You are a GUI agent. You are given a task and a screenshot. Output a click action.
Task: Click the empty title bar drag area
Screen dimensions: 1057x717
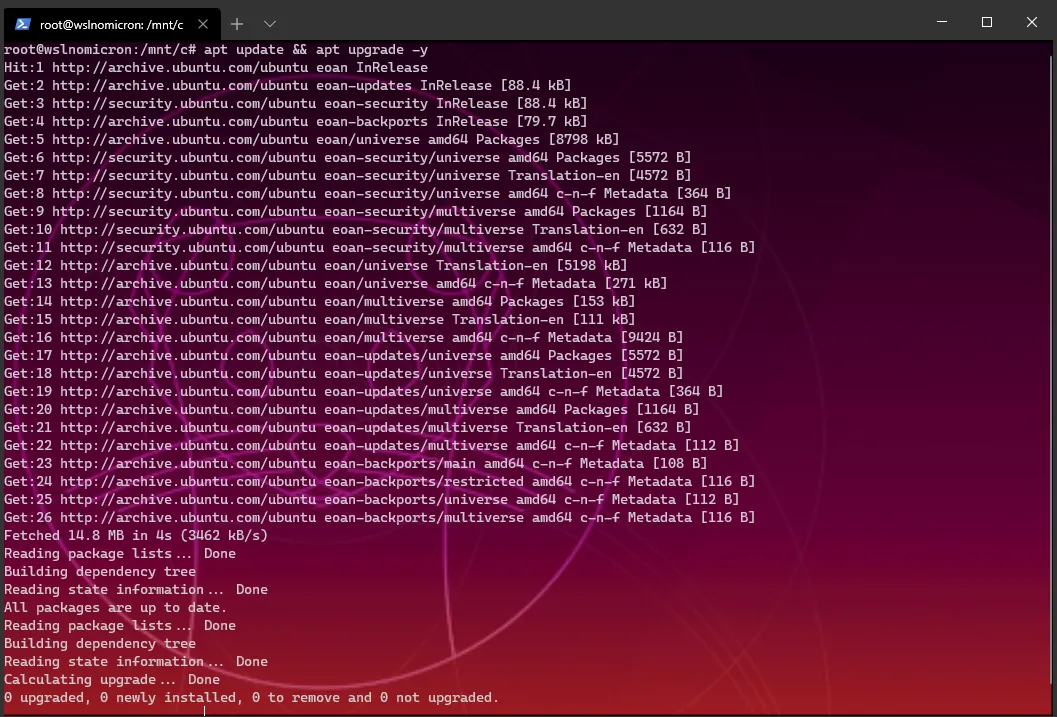click(600, 22)
